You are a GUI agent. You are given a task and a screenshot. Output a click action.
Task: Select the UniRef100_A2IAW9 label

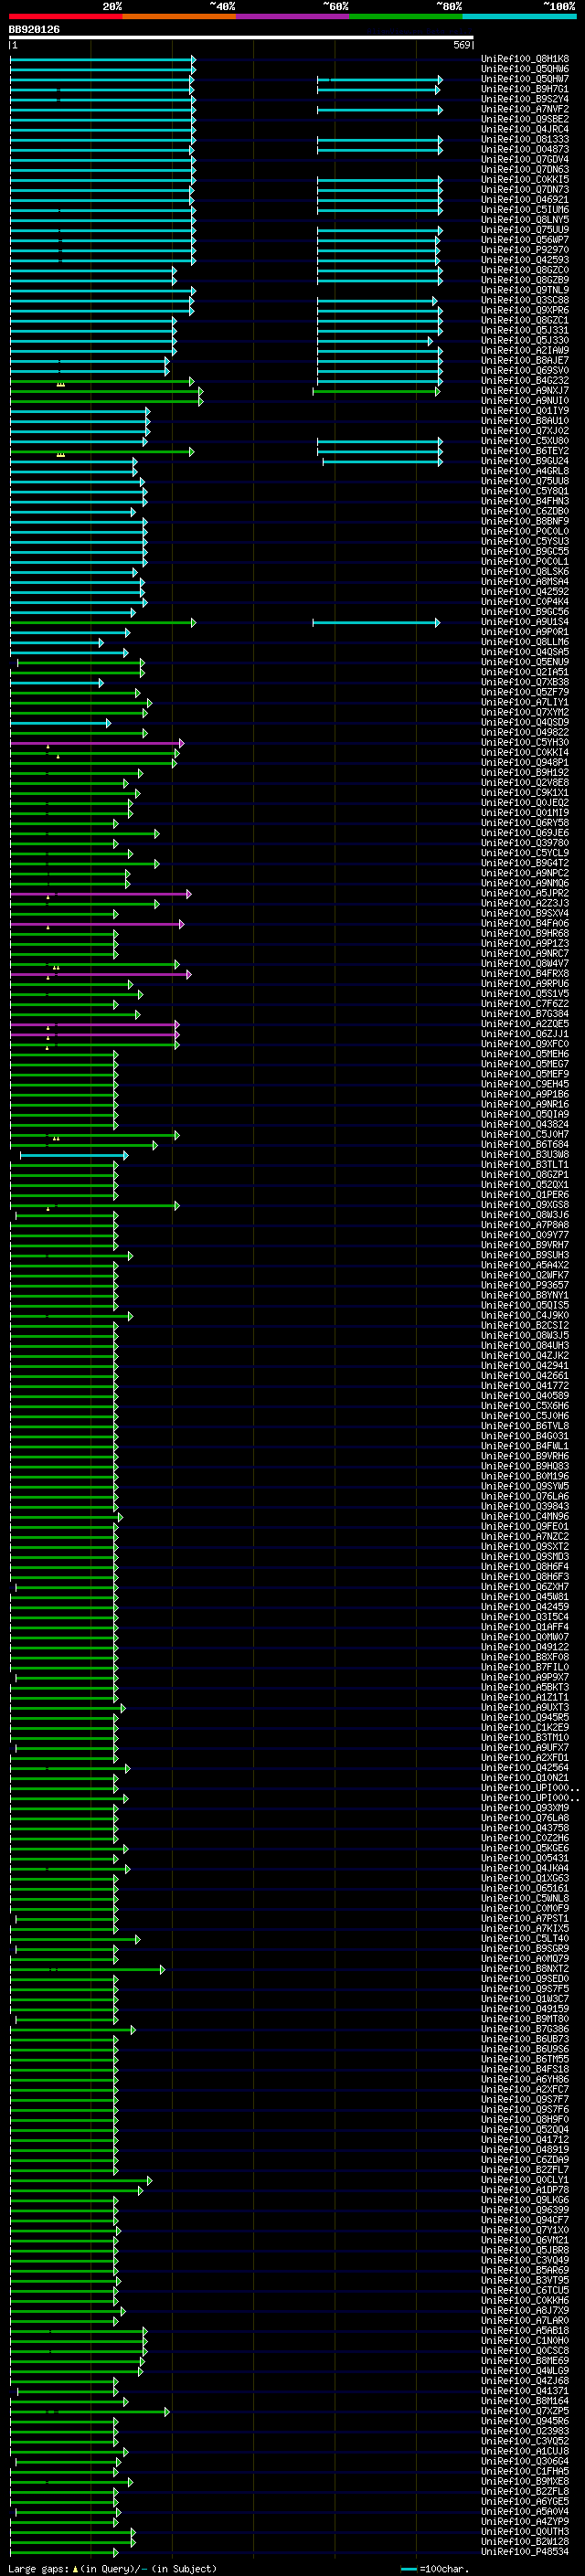click(525, 351)
